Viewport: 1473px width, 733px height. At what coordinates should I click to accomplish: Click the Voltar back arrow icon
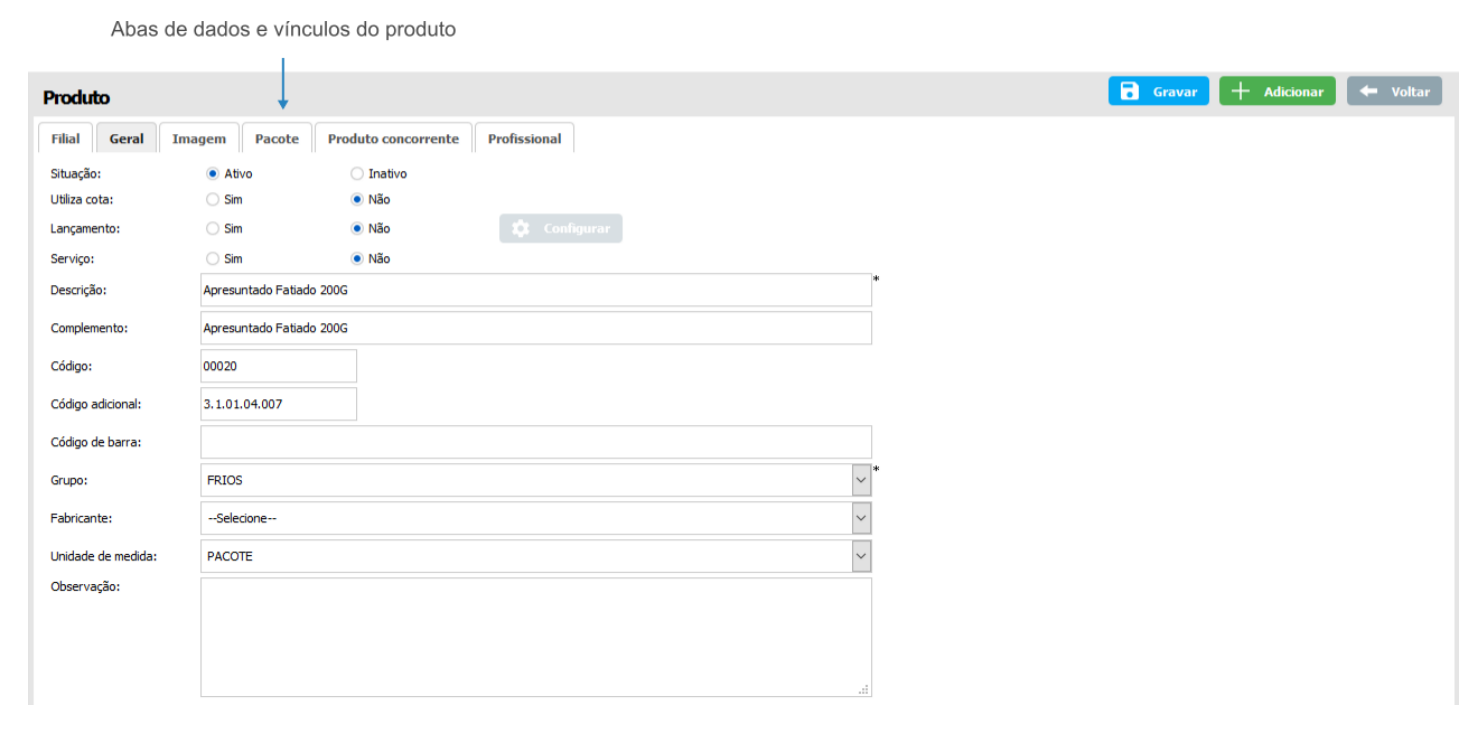click(x=1369, y=91)
